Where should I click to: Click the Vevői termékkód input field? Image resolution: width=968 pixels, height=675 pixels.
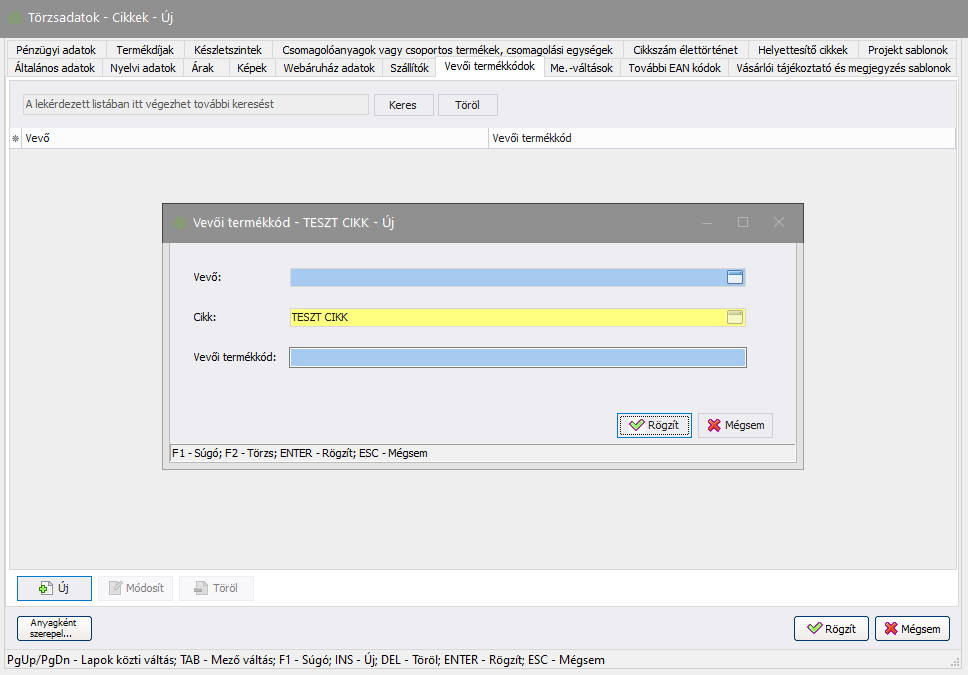pos(518,358)
